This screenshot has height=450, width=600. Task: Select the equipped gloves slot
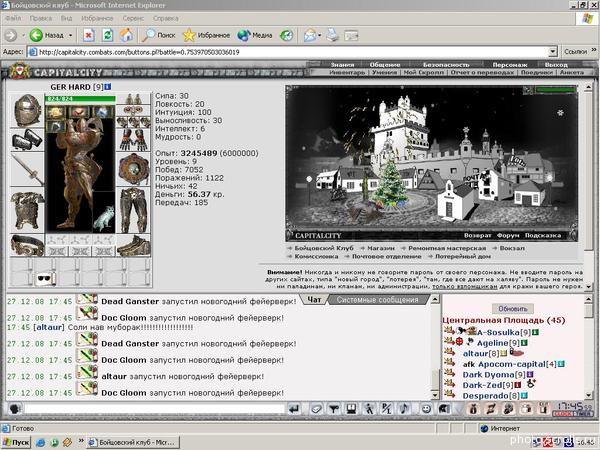coord(133,140)
